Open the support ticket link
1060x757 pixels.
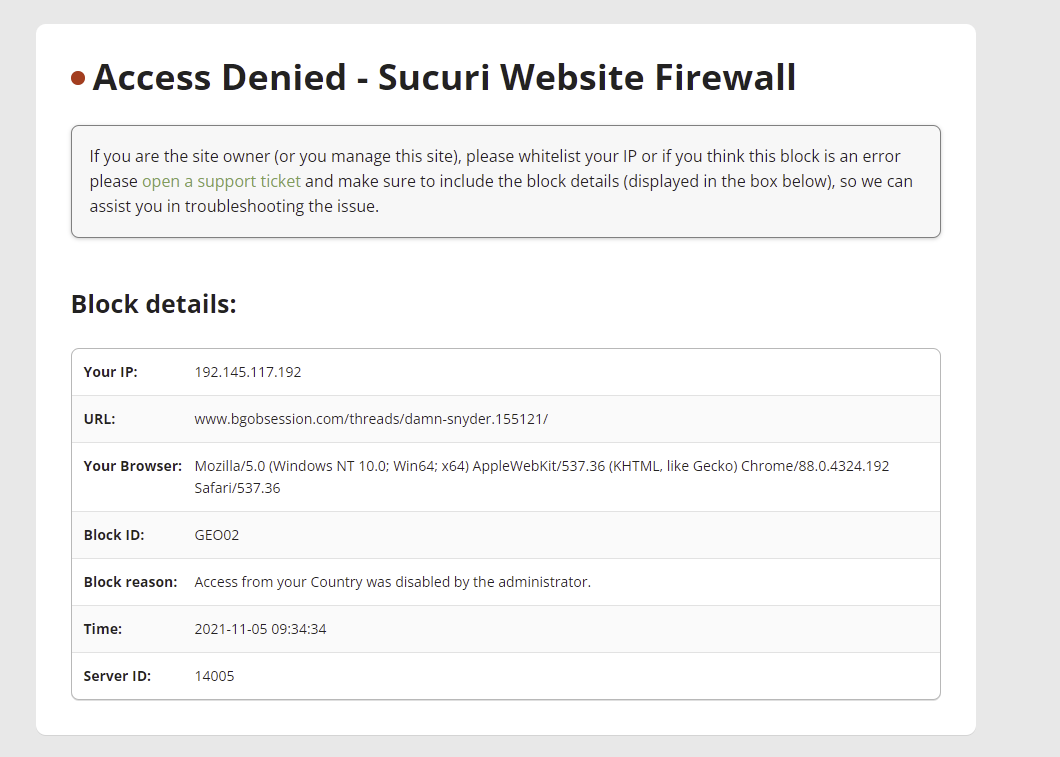(x=221, y=181)
